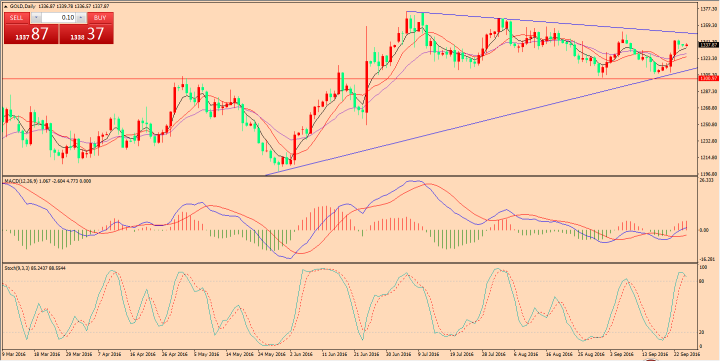720x361 pixels.
Task: Click the divider between chart and MACD
Action: coord(349,177)
